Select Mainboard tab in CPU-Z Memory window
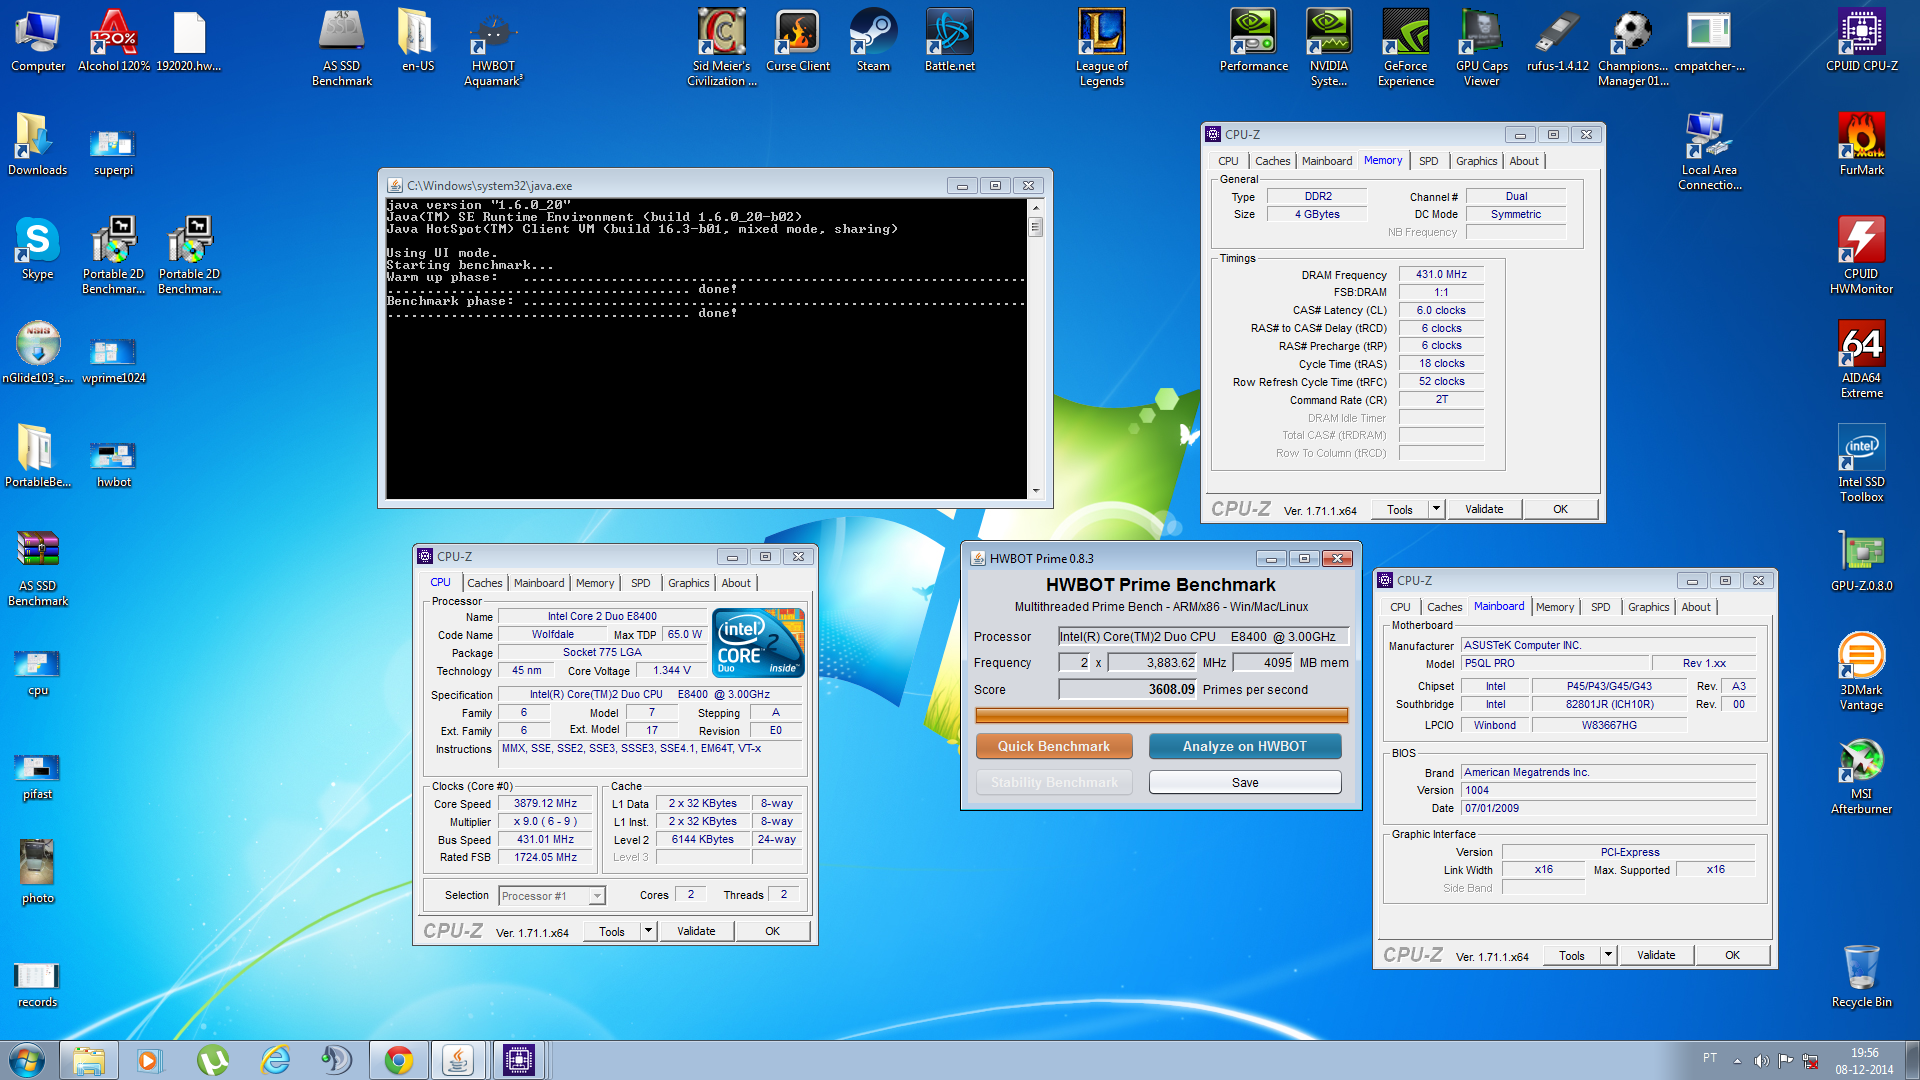Viewport: 1920px width, 1080px height. [1326, 161]
